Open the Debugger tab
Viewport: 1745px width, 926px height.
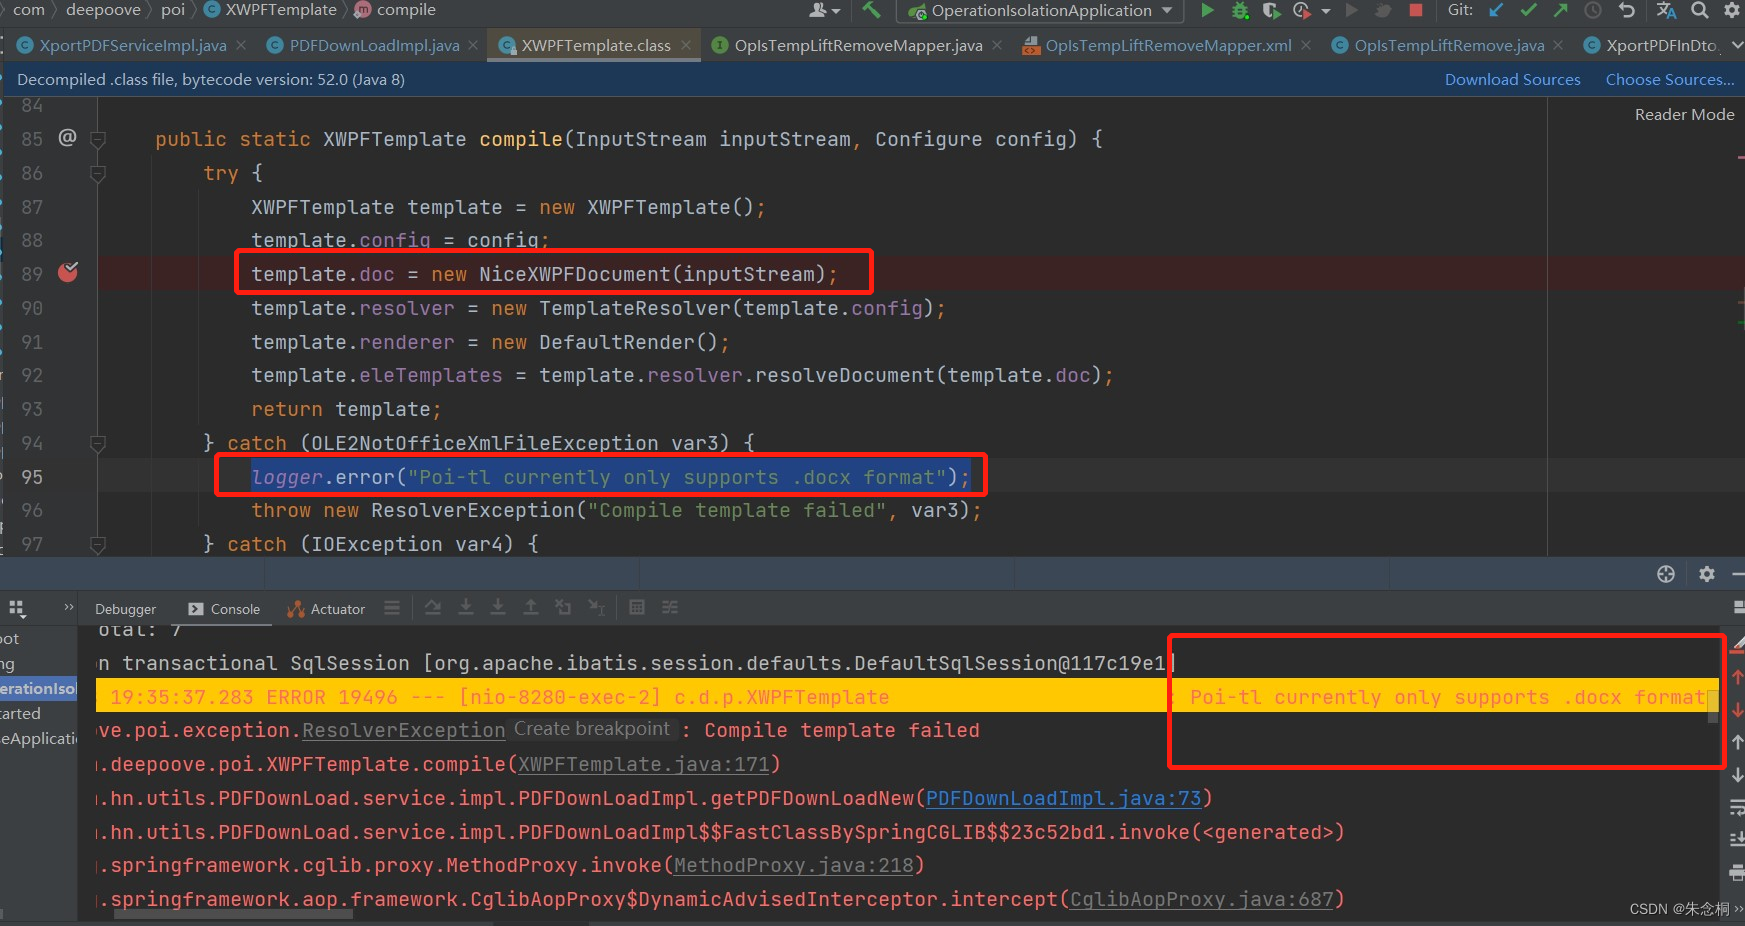(126, 609)
